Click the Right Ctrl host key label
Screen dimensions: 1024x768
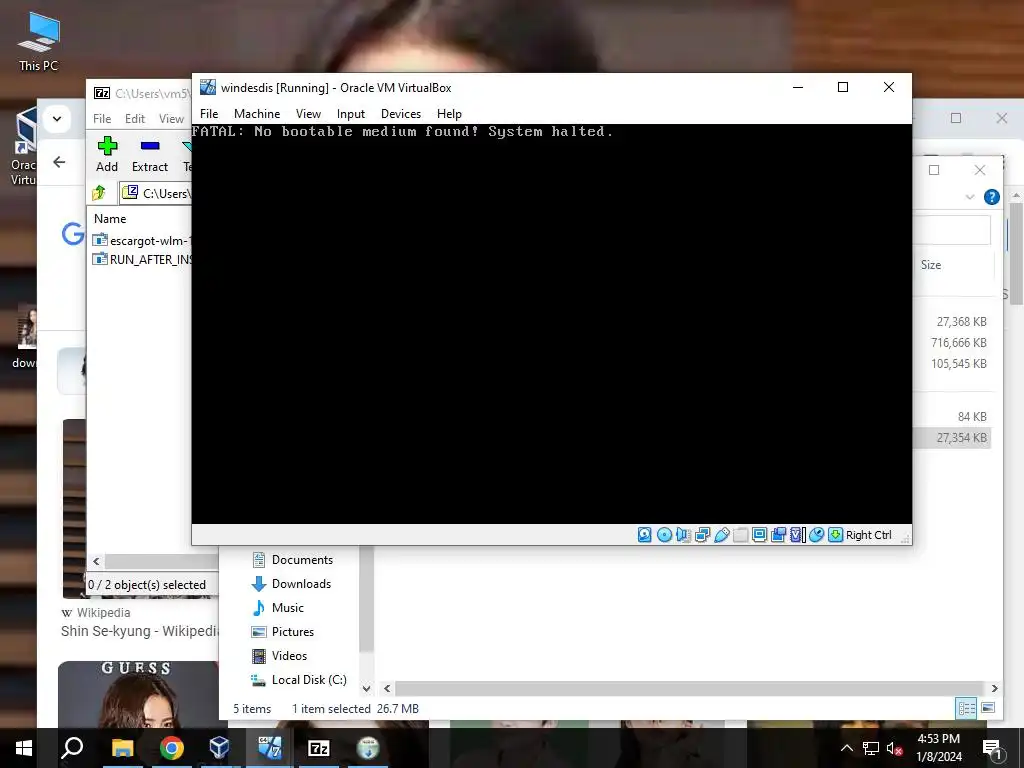coord(869,535)
